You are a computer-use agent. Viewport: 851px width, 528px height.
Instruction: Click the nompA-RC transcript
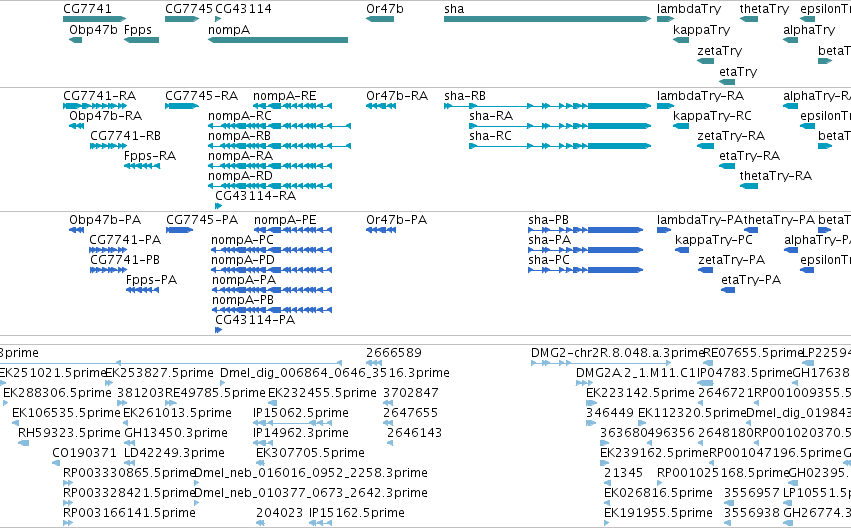279,126
